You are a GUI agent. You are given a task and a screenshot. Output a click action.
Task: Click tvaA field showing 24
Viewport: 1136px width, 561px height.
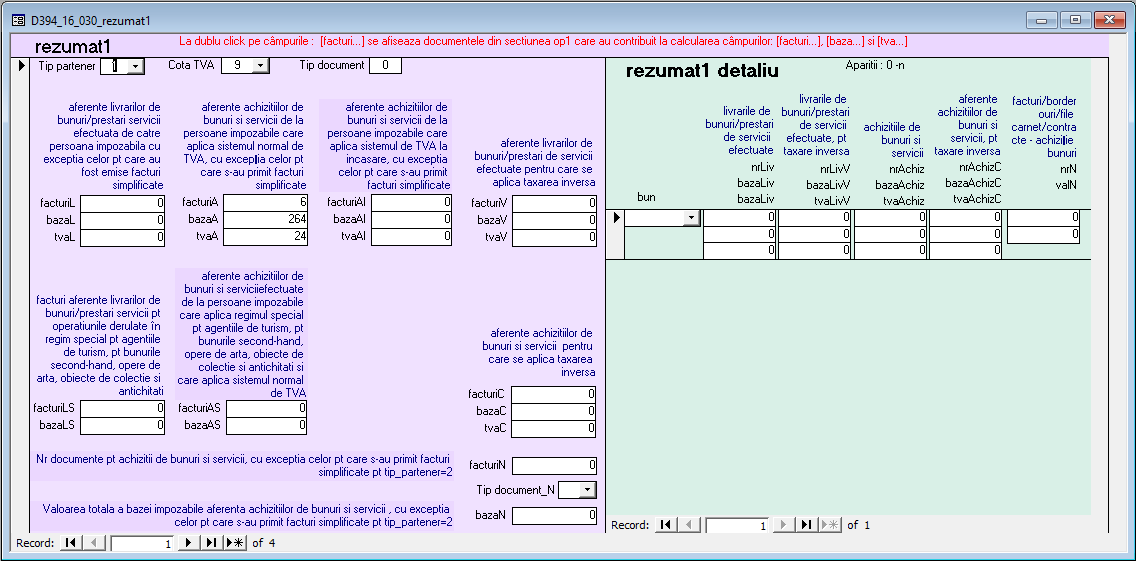264,238
